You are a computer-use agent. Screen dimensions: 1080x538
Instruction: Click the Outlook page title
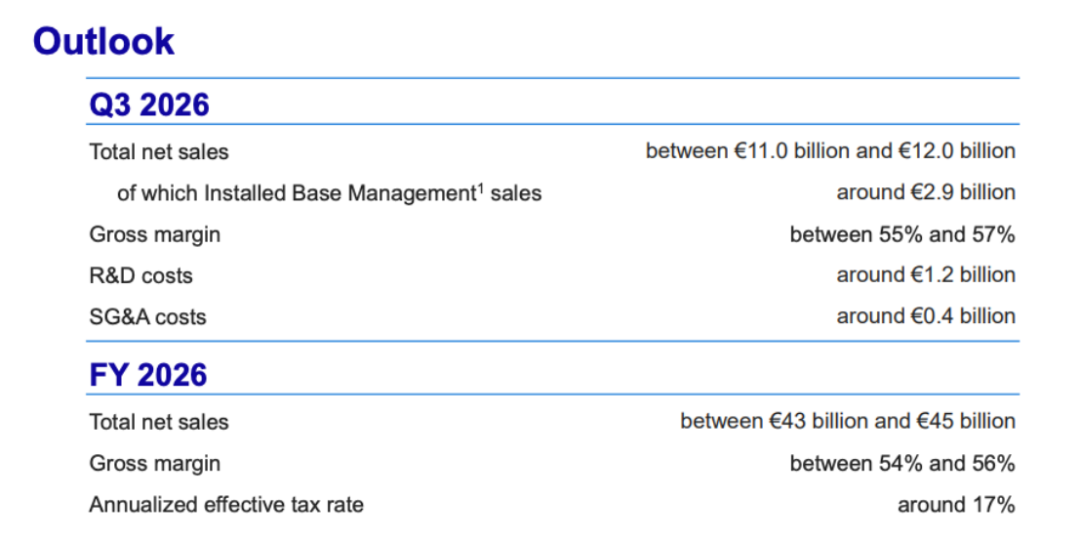103,41
